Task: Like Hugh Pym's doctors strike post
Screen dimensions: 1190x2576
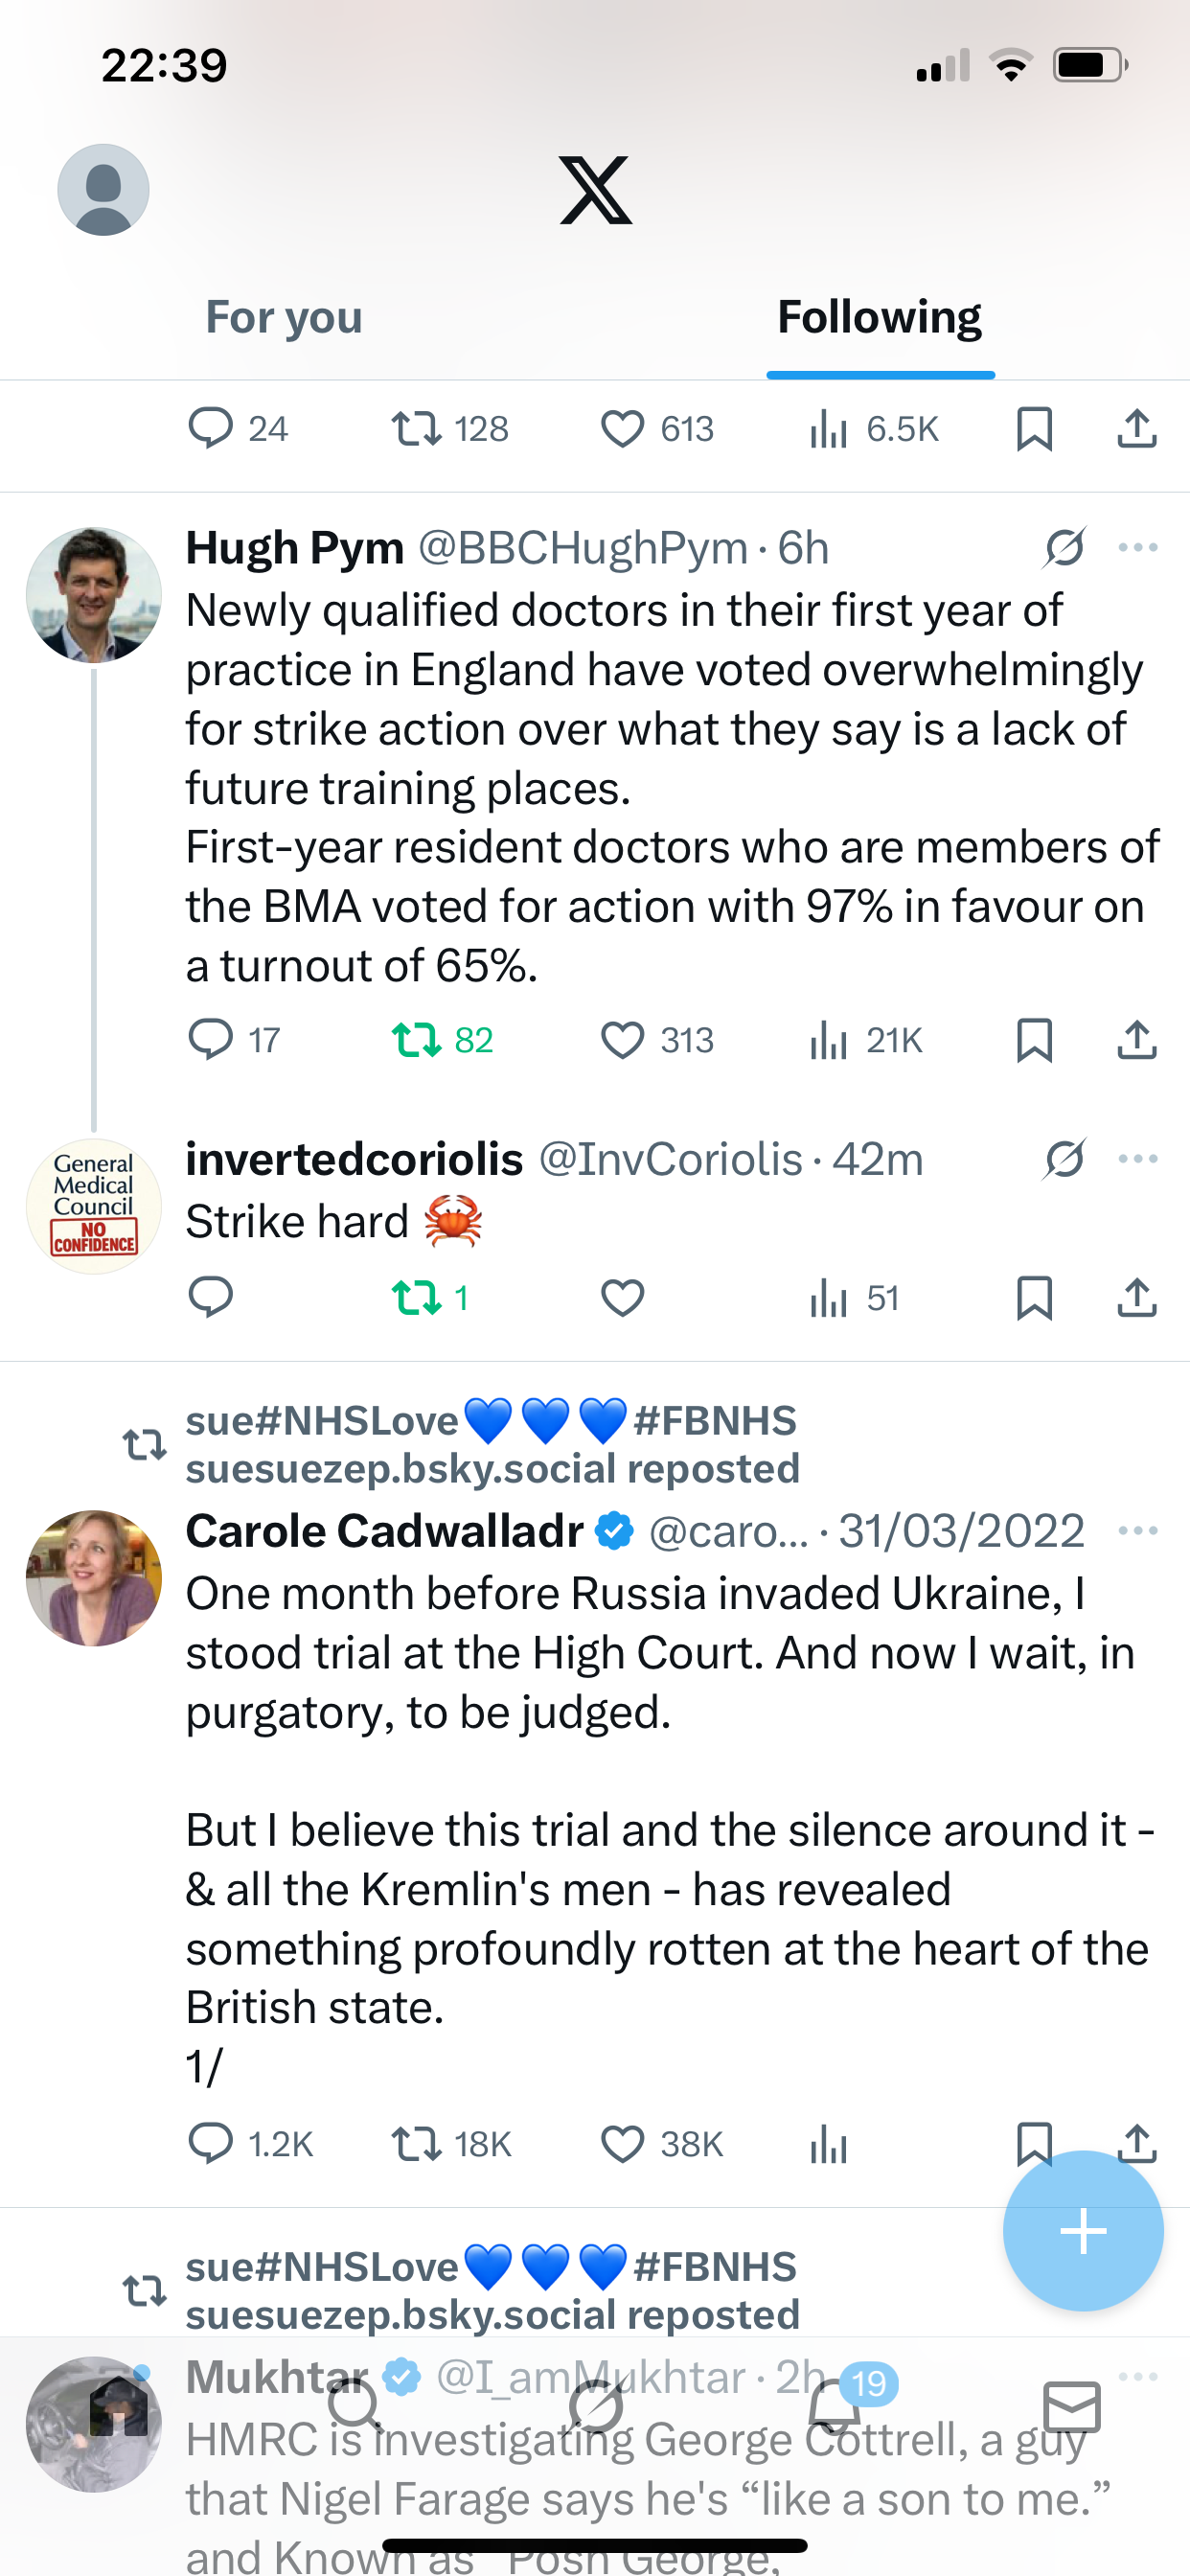Action: (622, 1040)
